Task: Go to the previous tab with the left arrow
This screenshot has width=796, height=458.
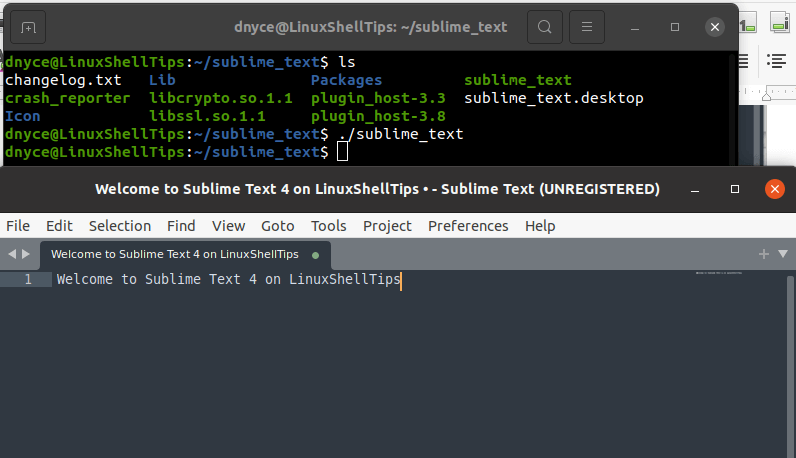Action: click(12, 254)
